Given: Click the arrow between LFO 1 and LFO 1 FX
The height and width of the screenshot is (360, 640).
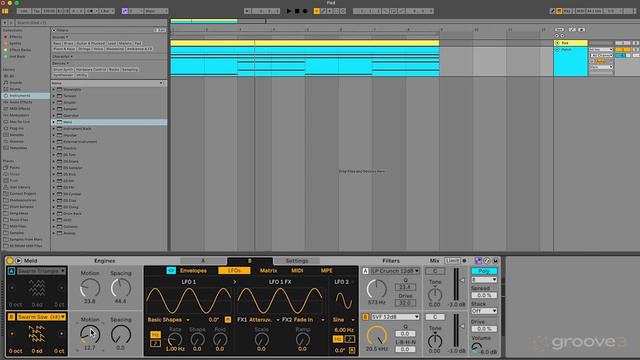Looking at the screenshot, I should 234,282.
